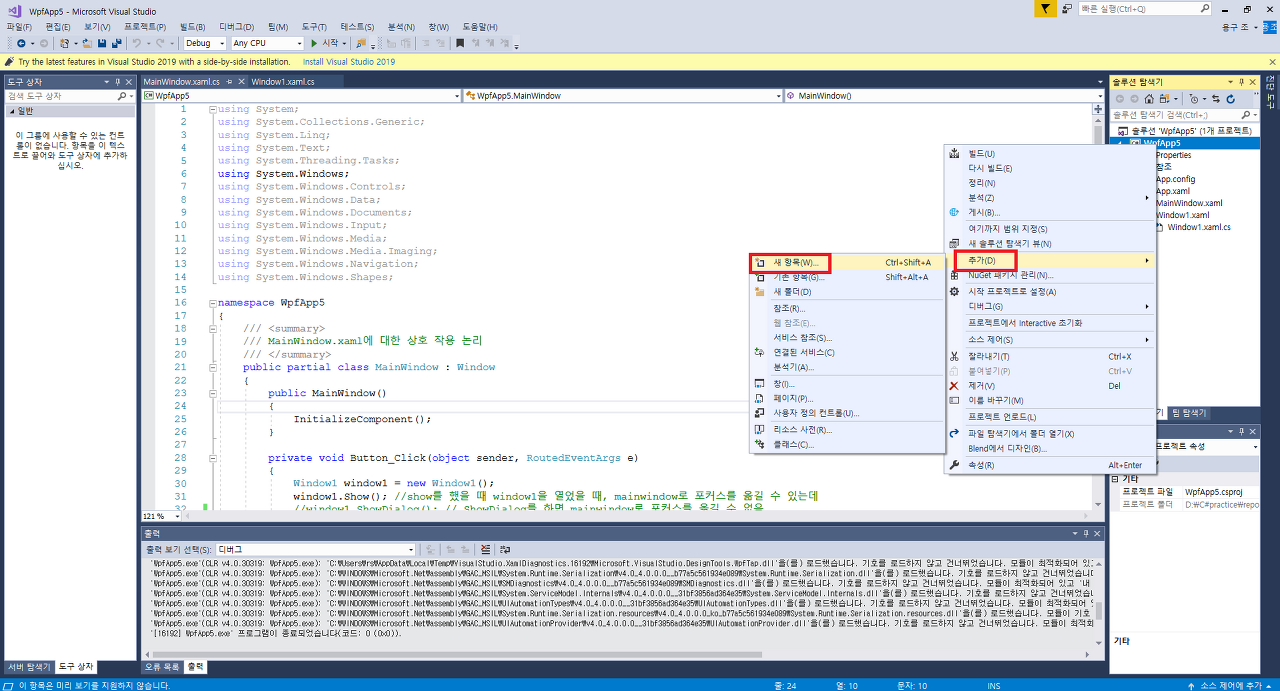Choose 빌드(U) in the context menu
Image resolution: width=1280 pixels, height=691 pixels.
click(1049, 153)
